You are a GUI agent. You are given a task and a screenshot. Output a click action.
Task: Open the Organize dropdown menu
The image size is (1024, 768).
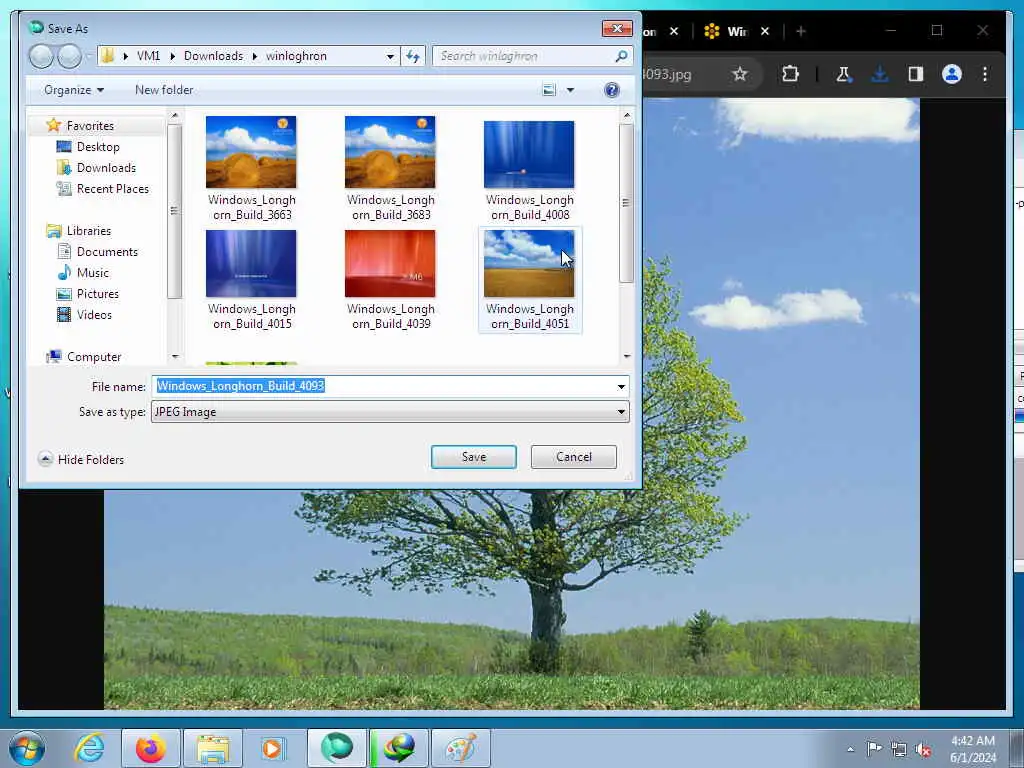74,90
